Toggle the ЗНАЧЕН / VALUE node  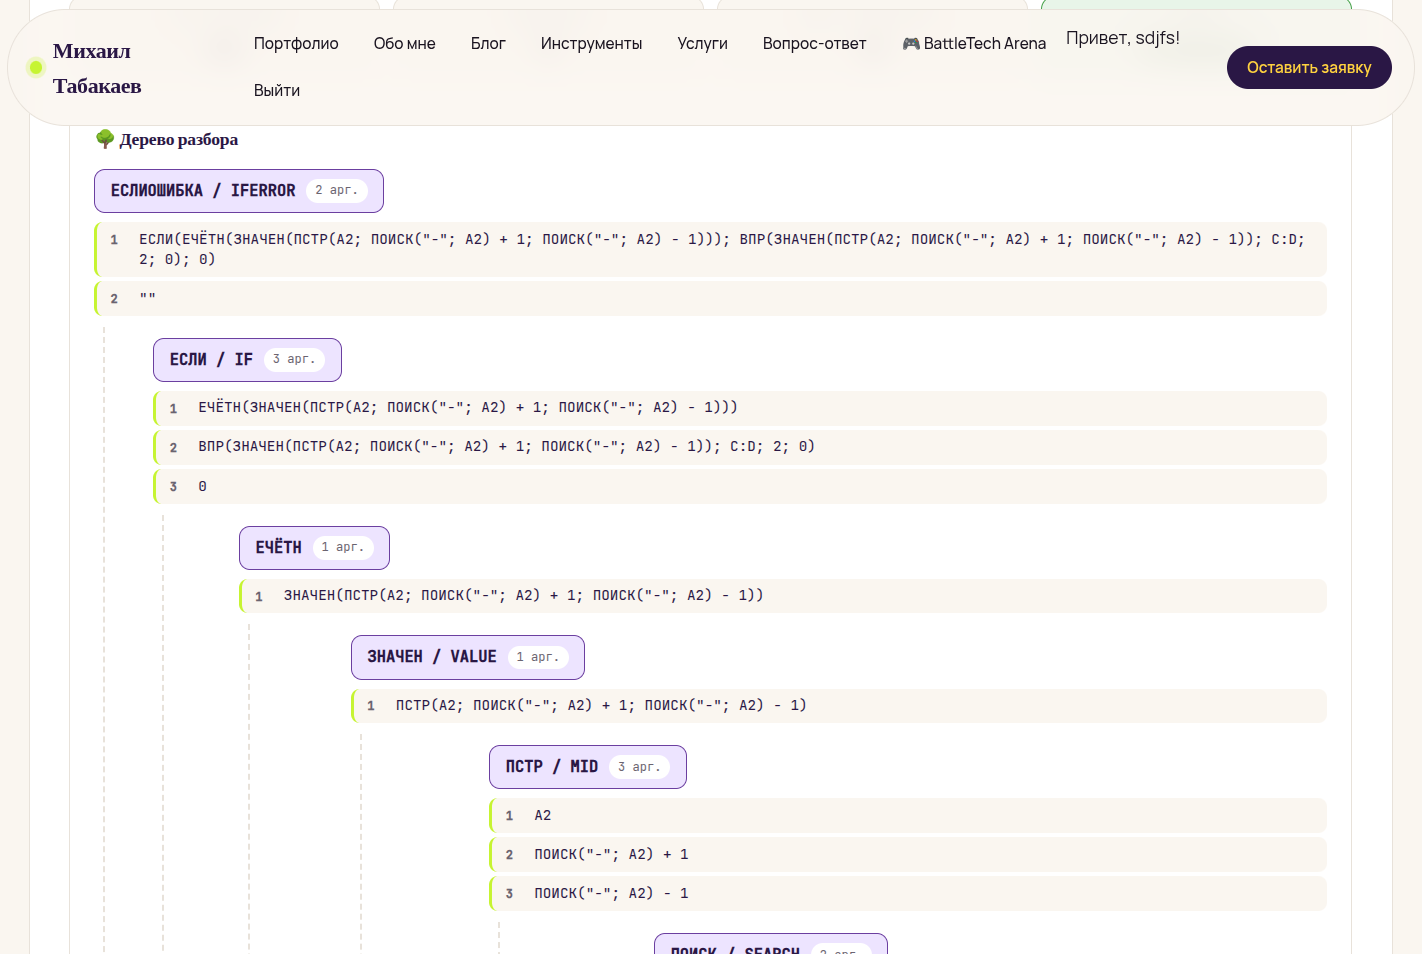coord(468,657)
